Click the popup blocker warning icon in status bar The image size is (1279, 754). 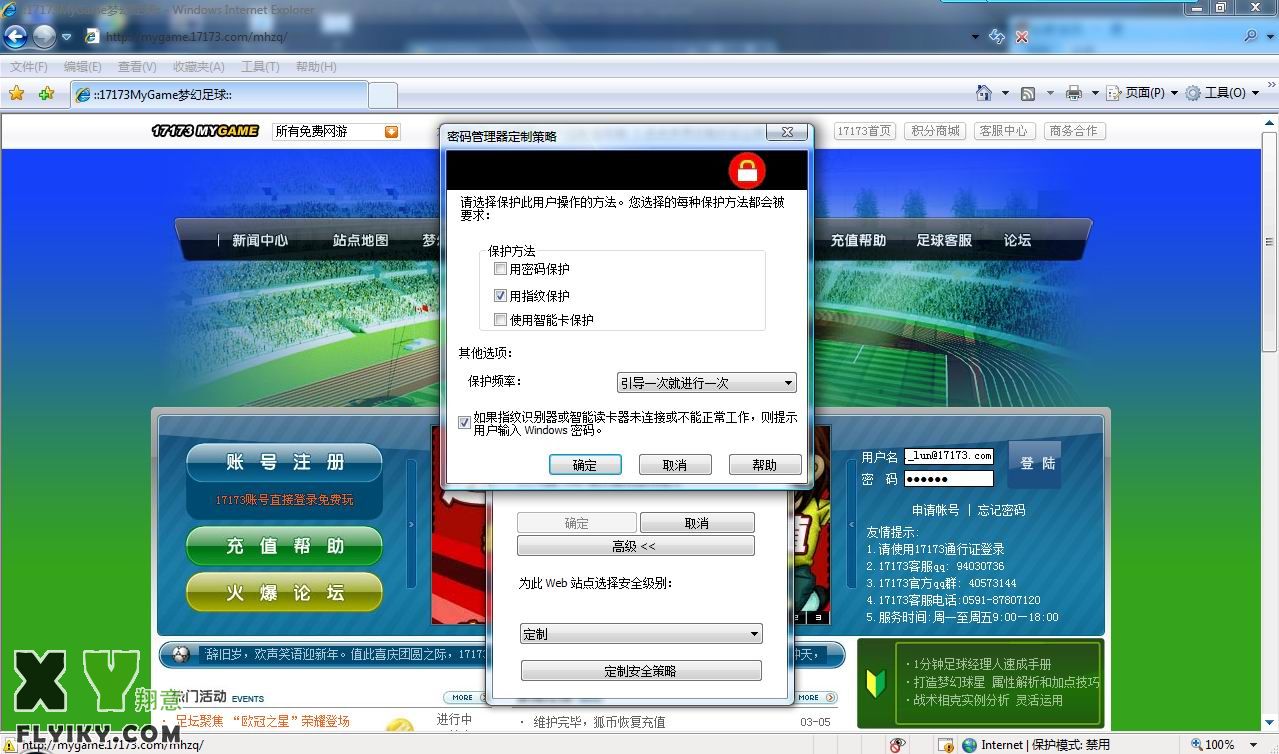945,744
